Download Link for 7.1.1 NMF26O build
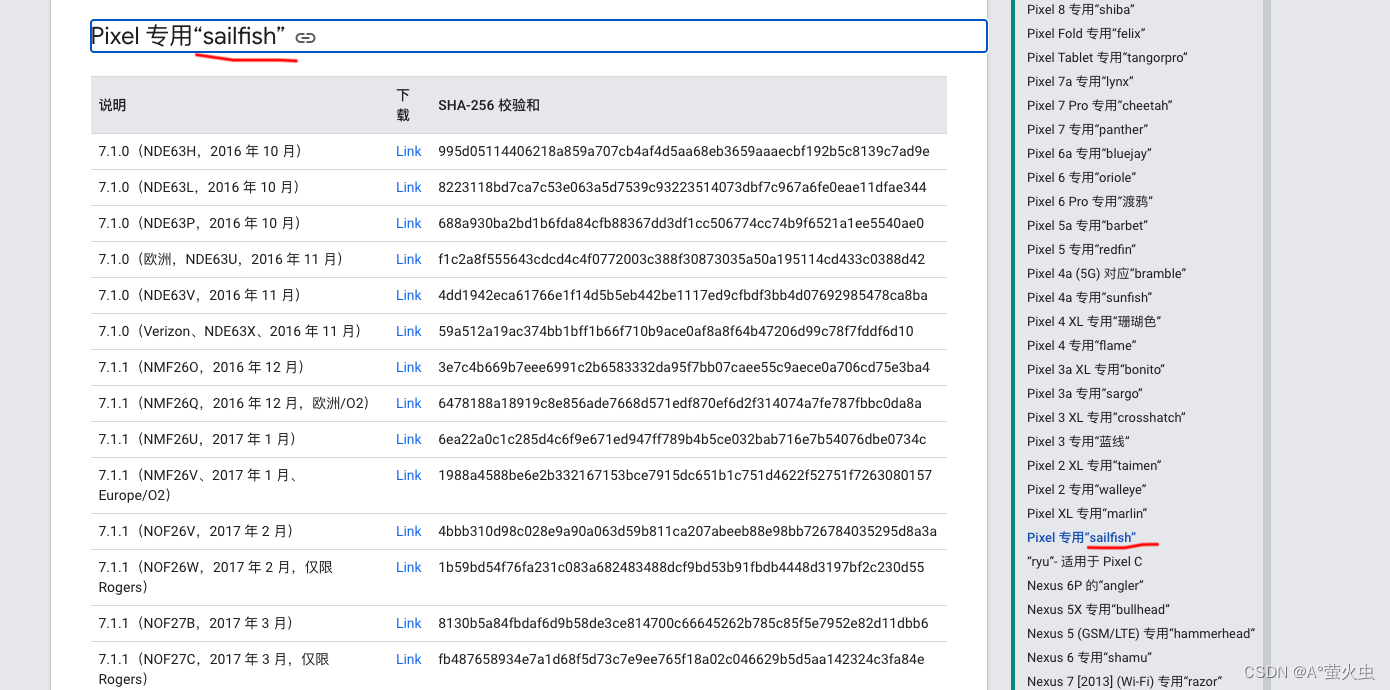Image resolution: width=1390 pixels, height=690 pixels. [409, 367]
